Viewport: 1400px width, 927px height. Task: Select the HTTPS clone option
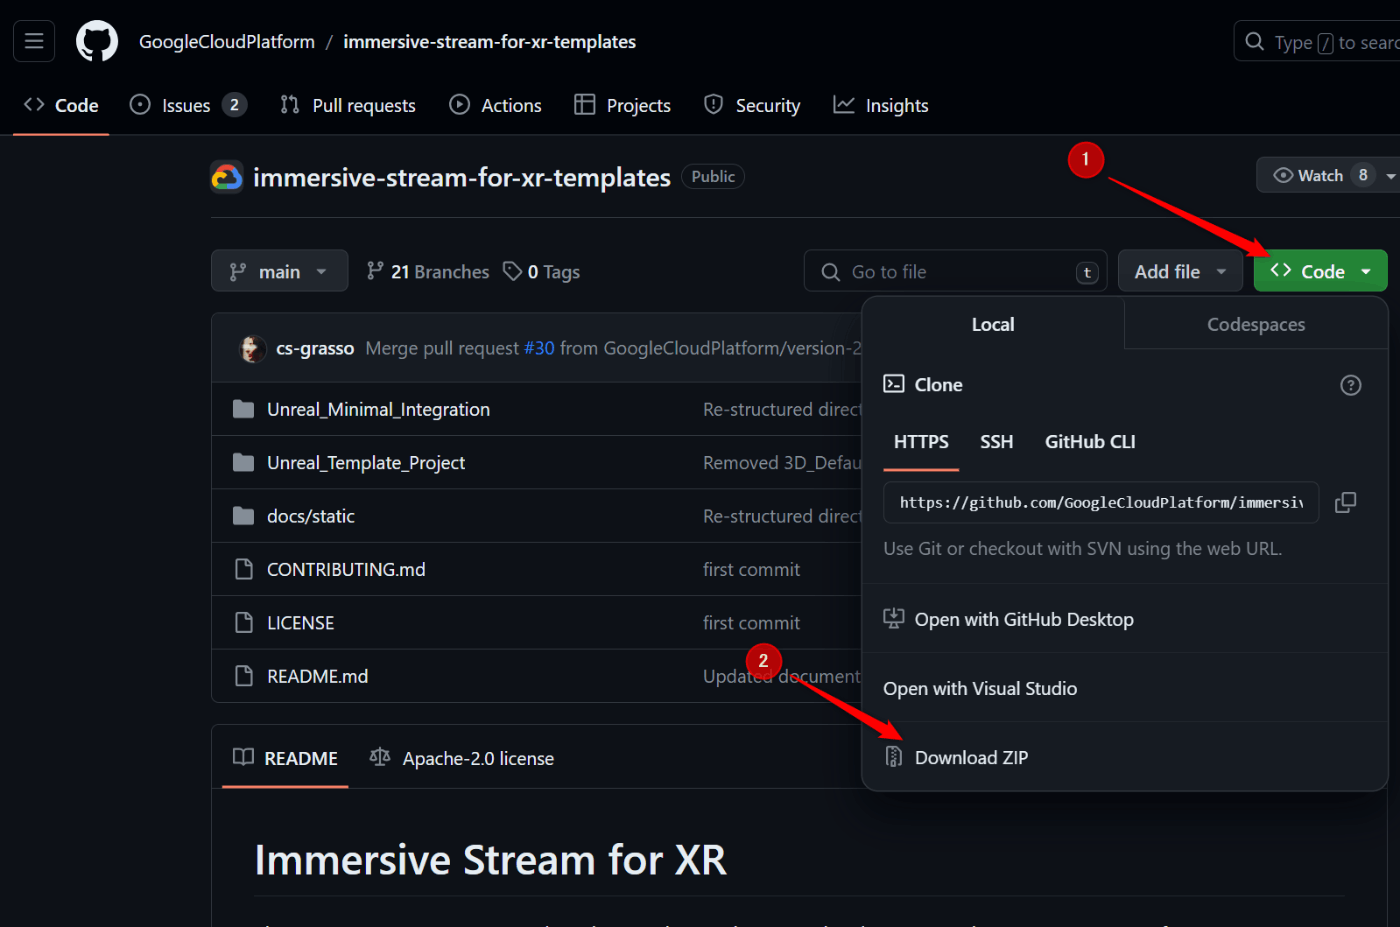tap(921, 442)
